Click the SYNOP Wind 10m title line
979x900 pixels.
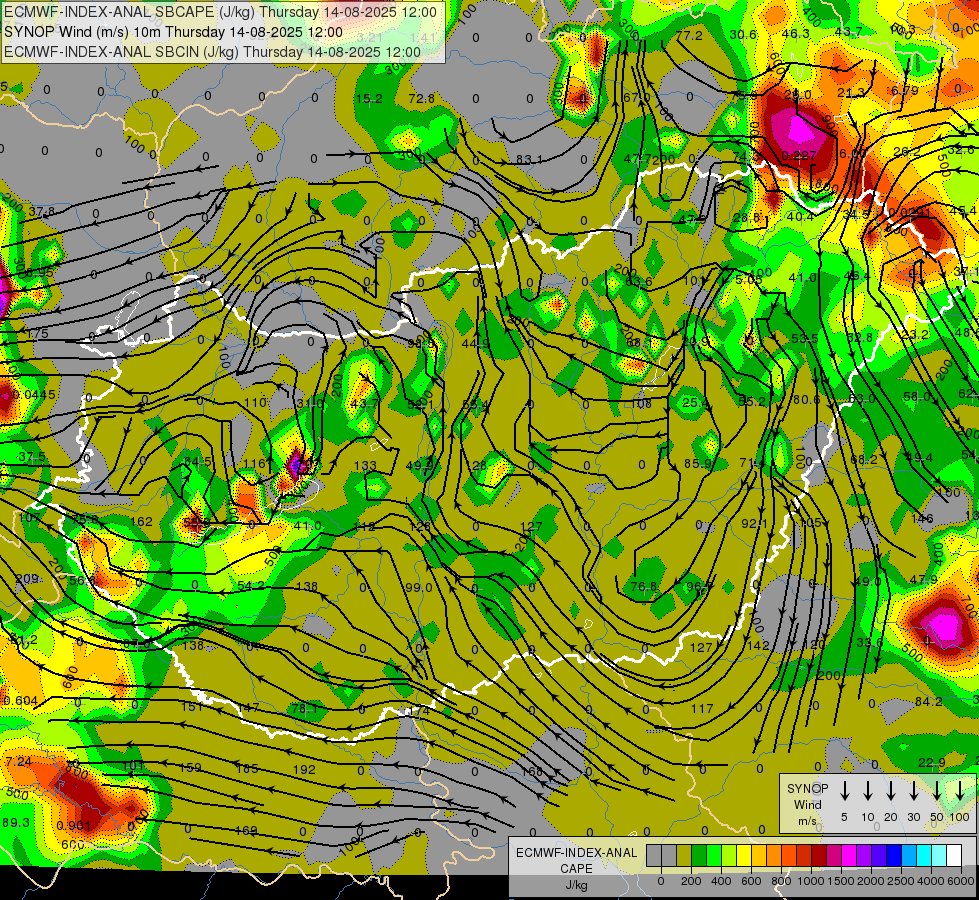pyautogui.click(x=174, y=32)
